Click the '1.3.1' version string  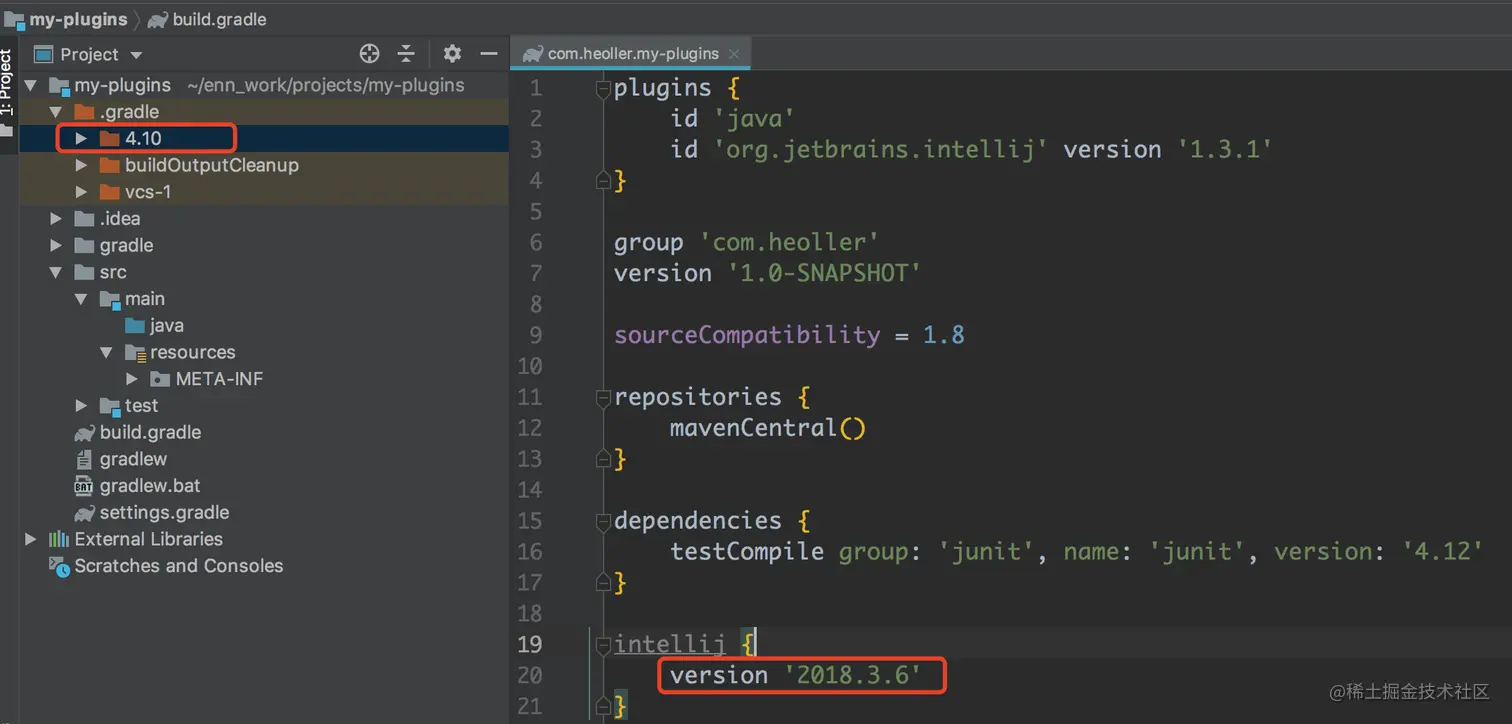click(x=1224, y=150)
